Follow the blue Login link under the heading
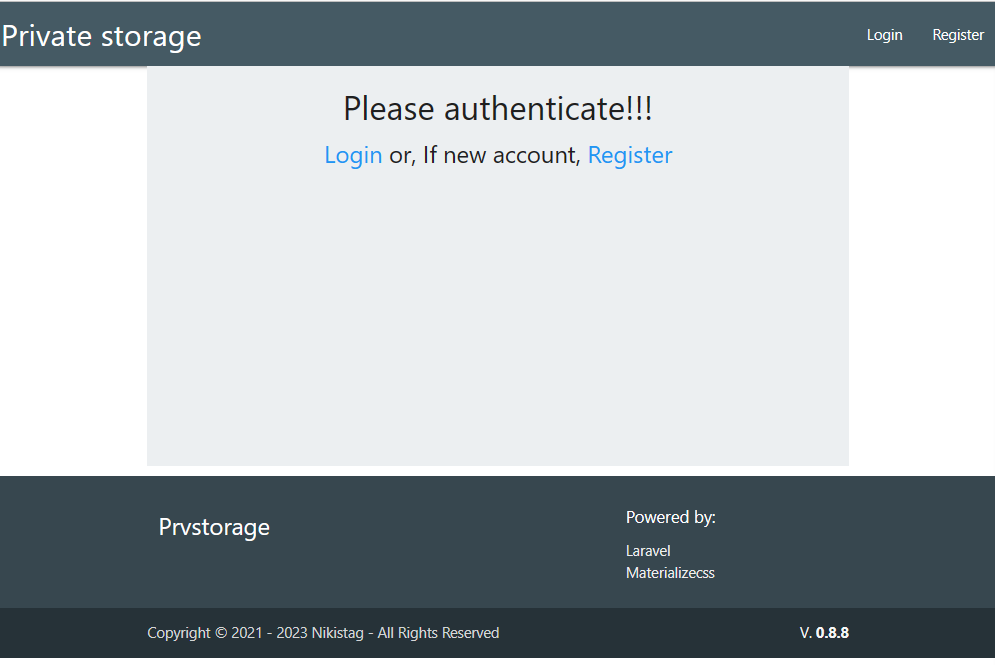995x665 pixels. pos(353,155)
